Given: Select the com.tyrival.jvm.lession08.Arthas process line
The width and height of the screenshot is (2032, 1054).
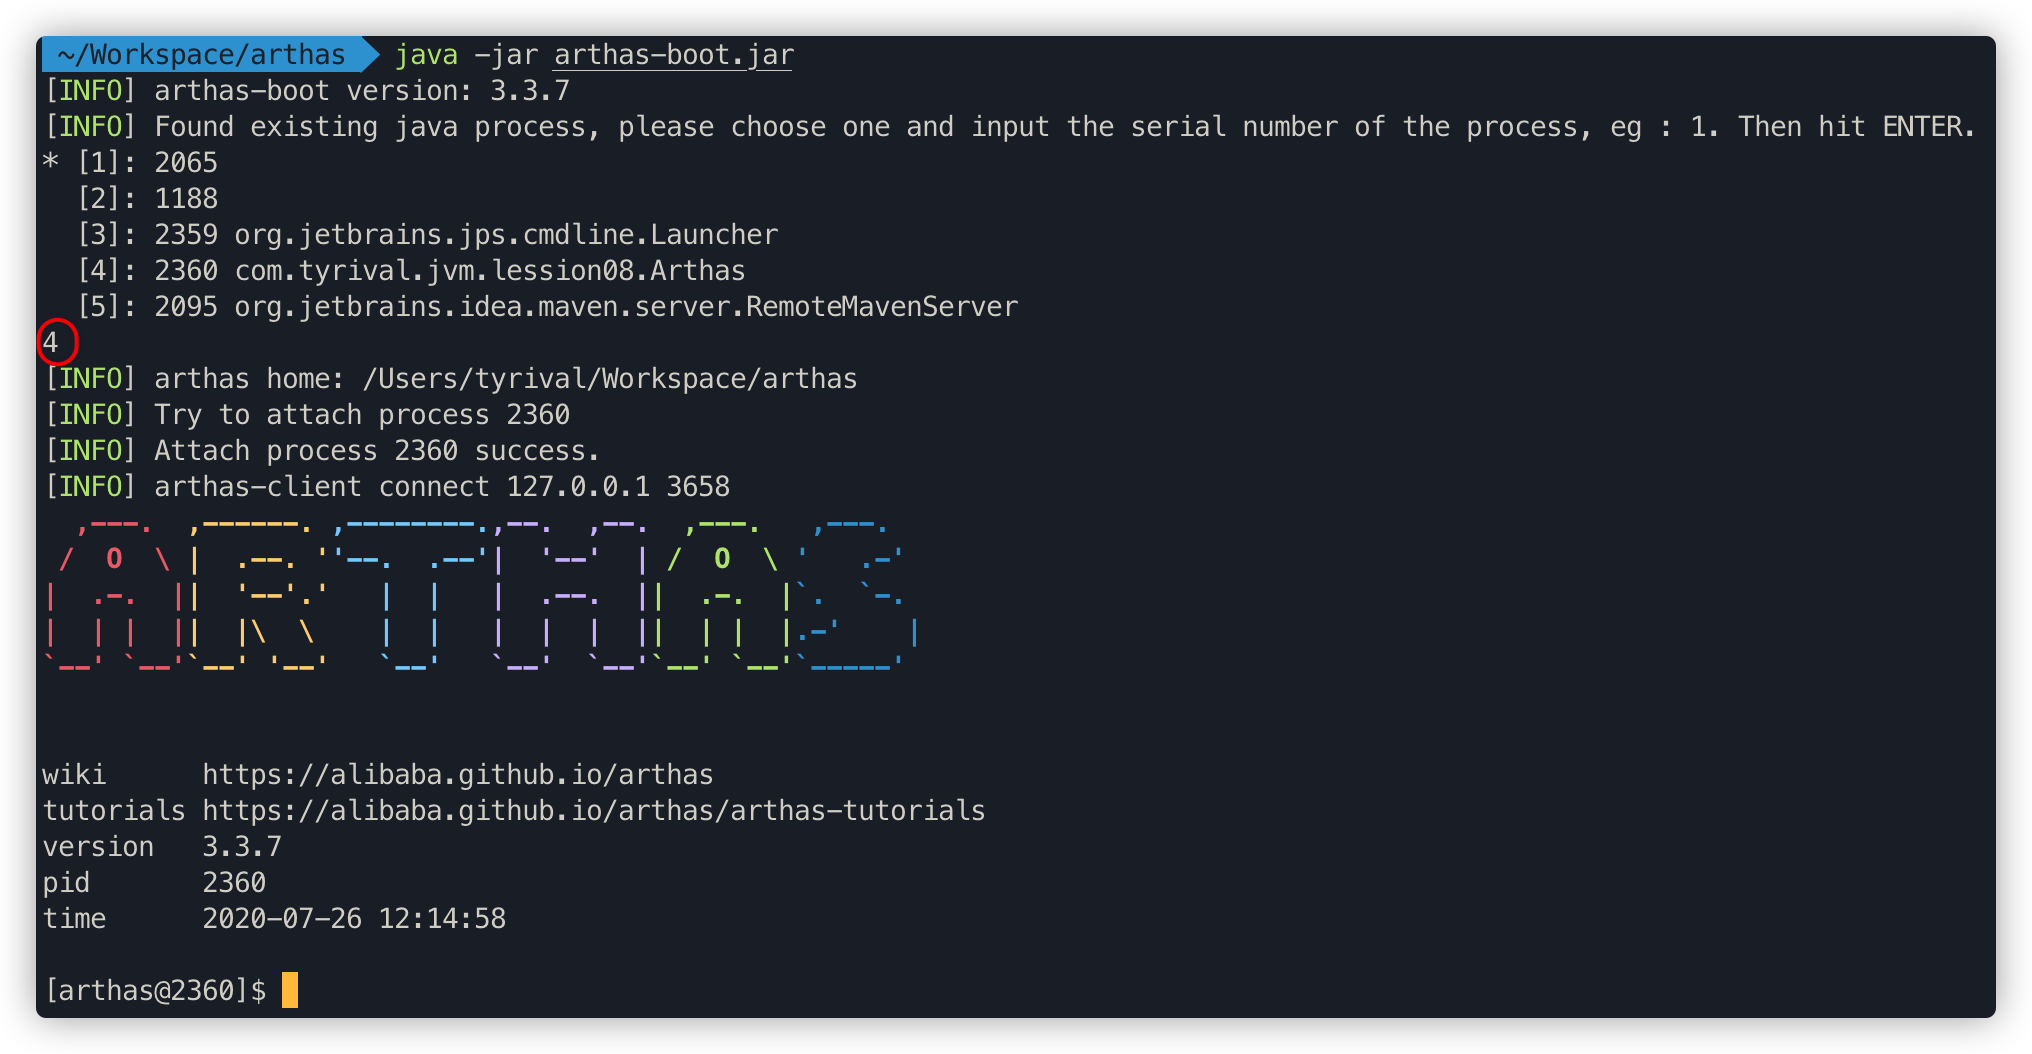Looking at the screenshot, I should tap(411, 271).
